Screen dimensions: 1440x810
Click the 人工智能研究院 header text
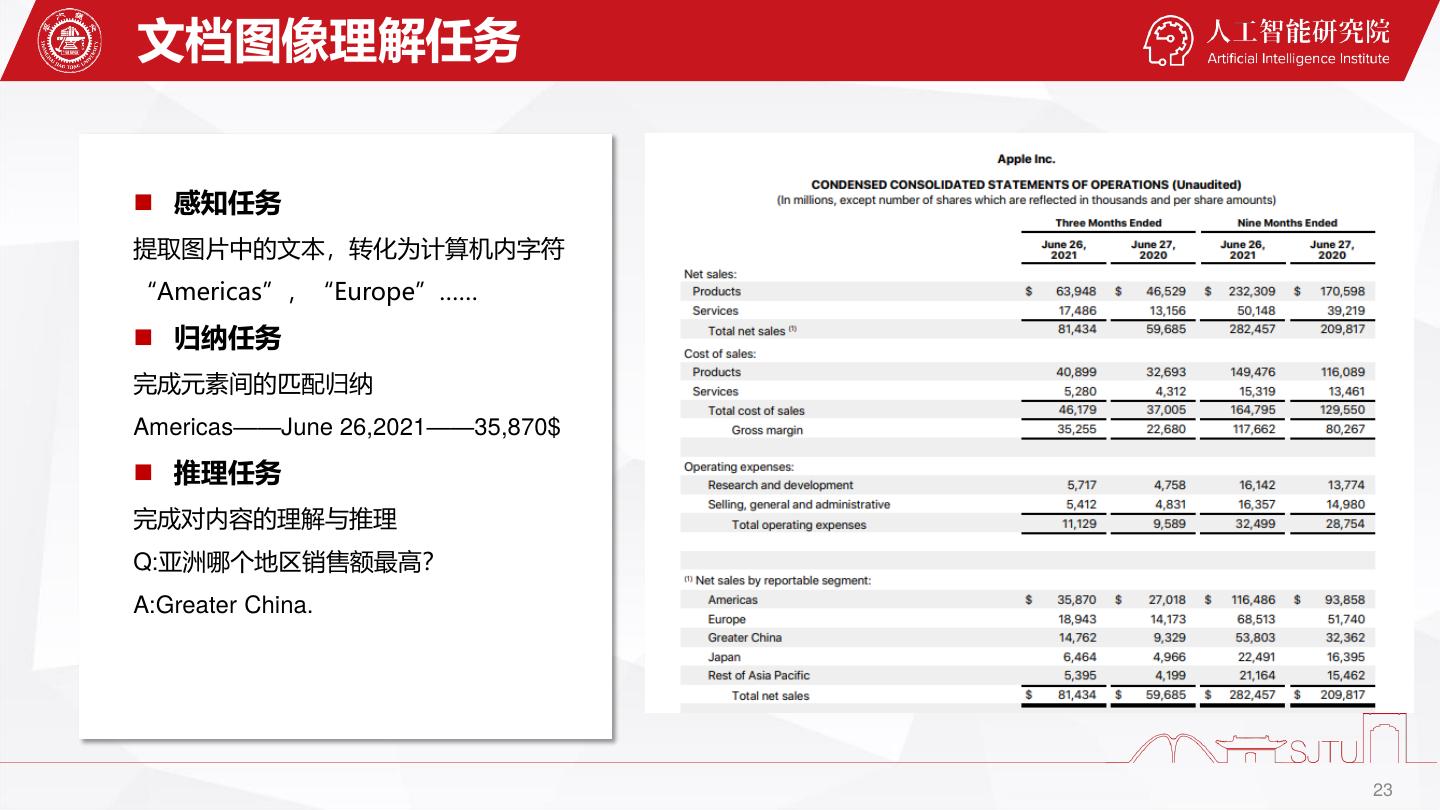point(1298,31)
